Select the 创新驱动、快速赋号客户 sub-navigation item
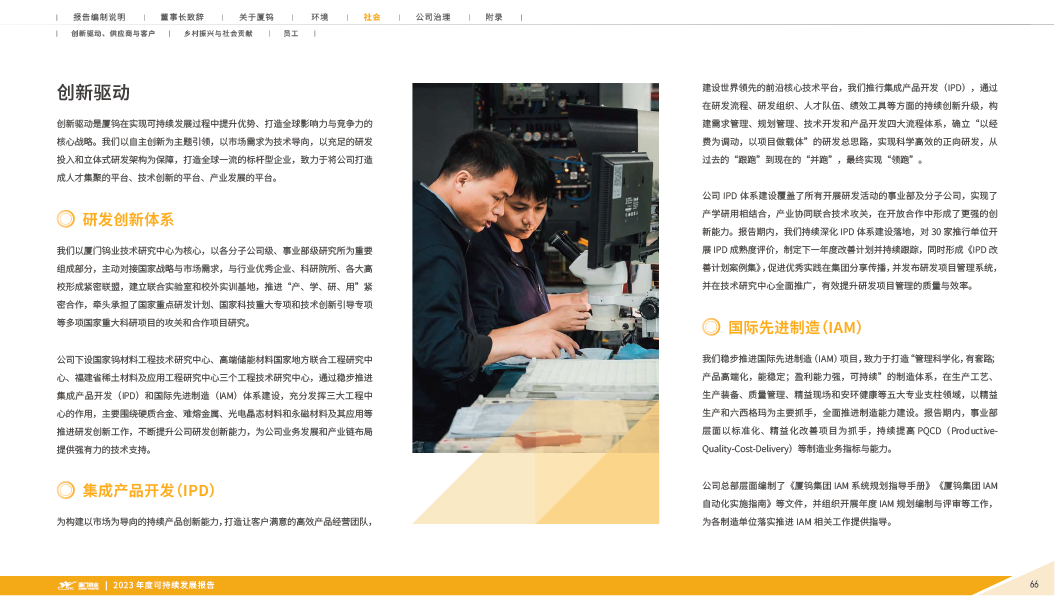 (112, 34)
